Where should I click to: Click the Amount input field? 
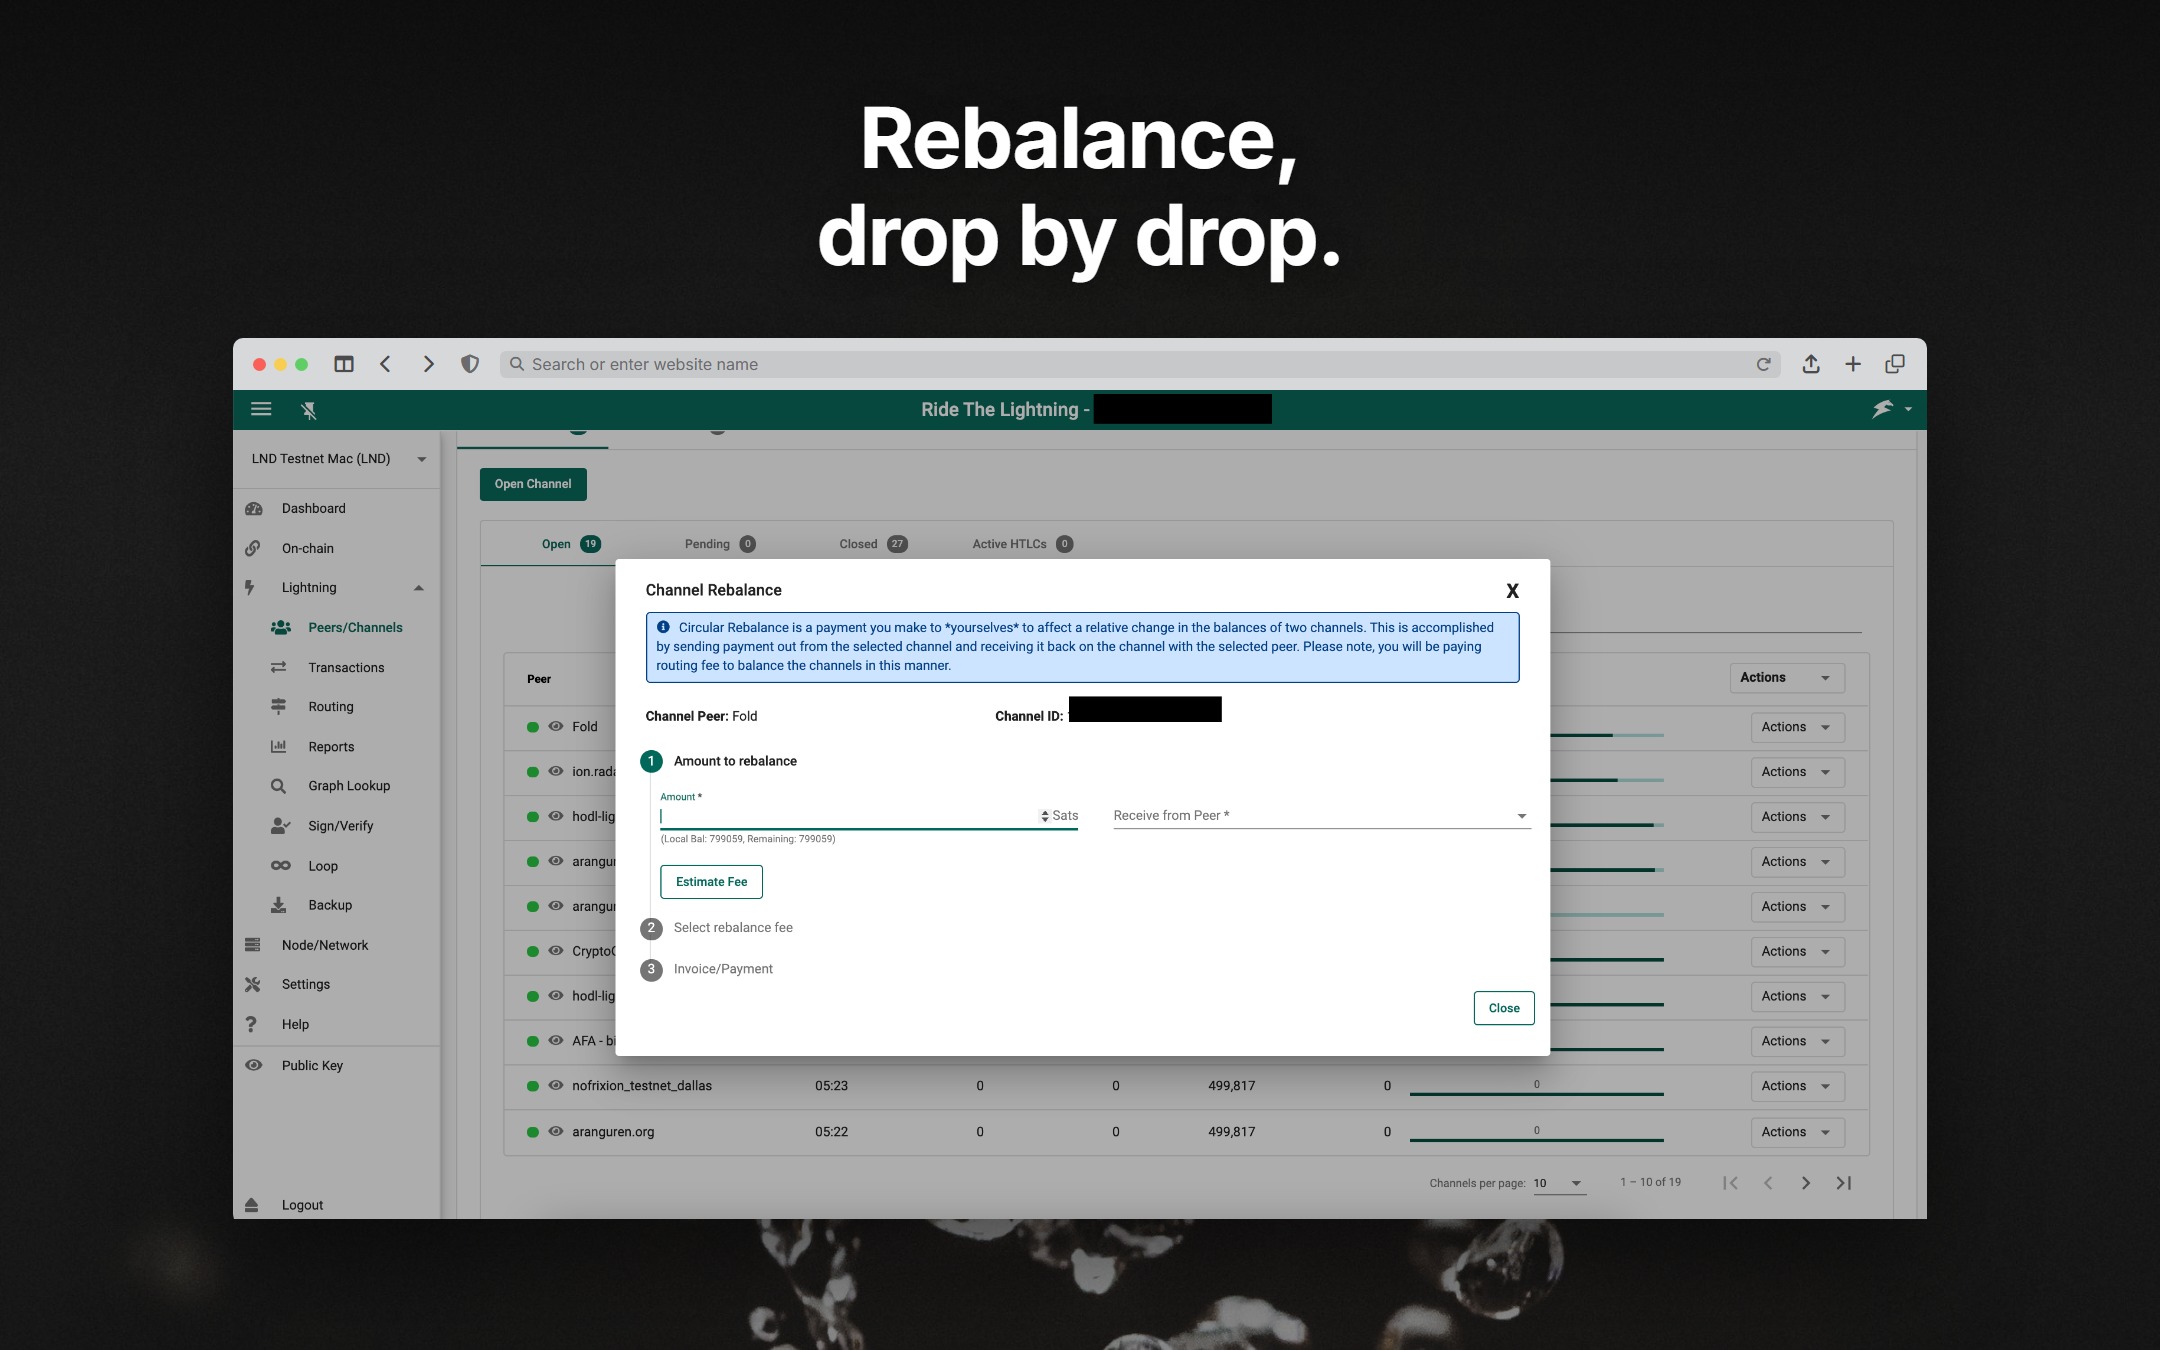tap(848, 816)
